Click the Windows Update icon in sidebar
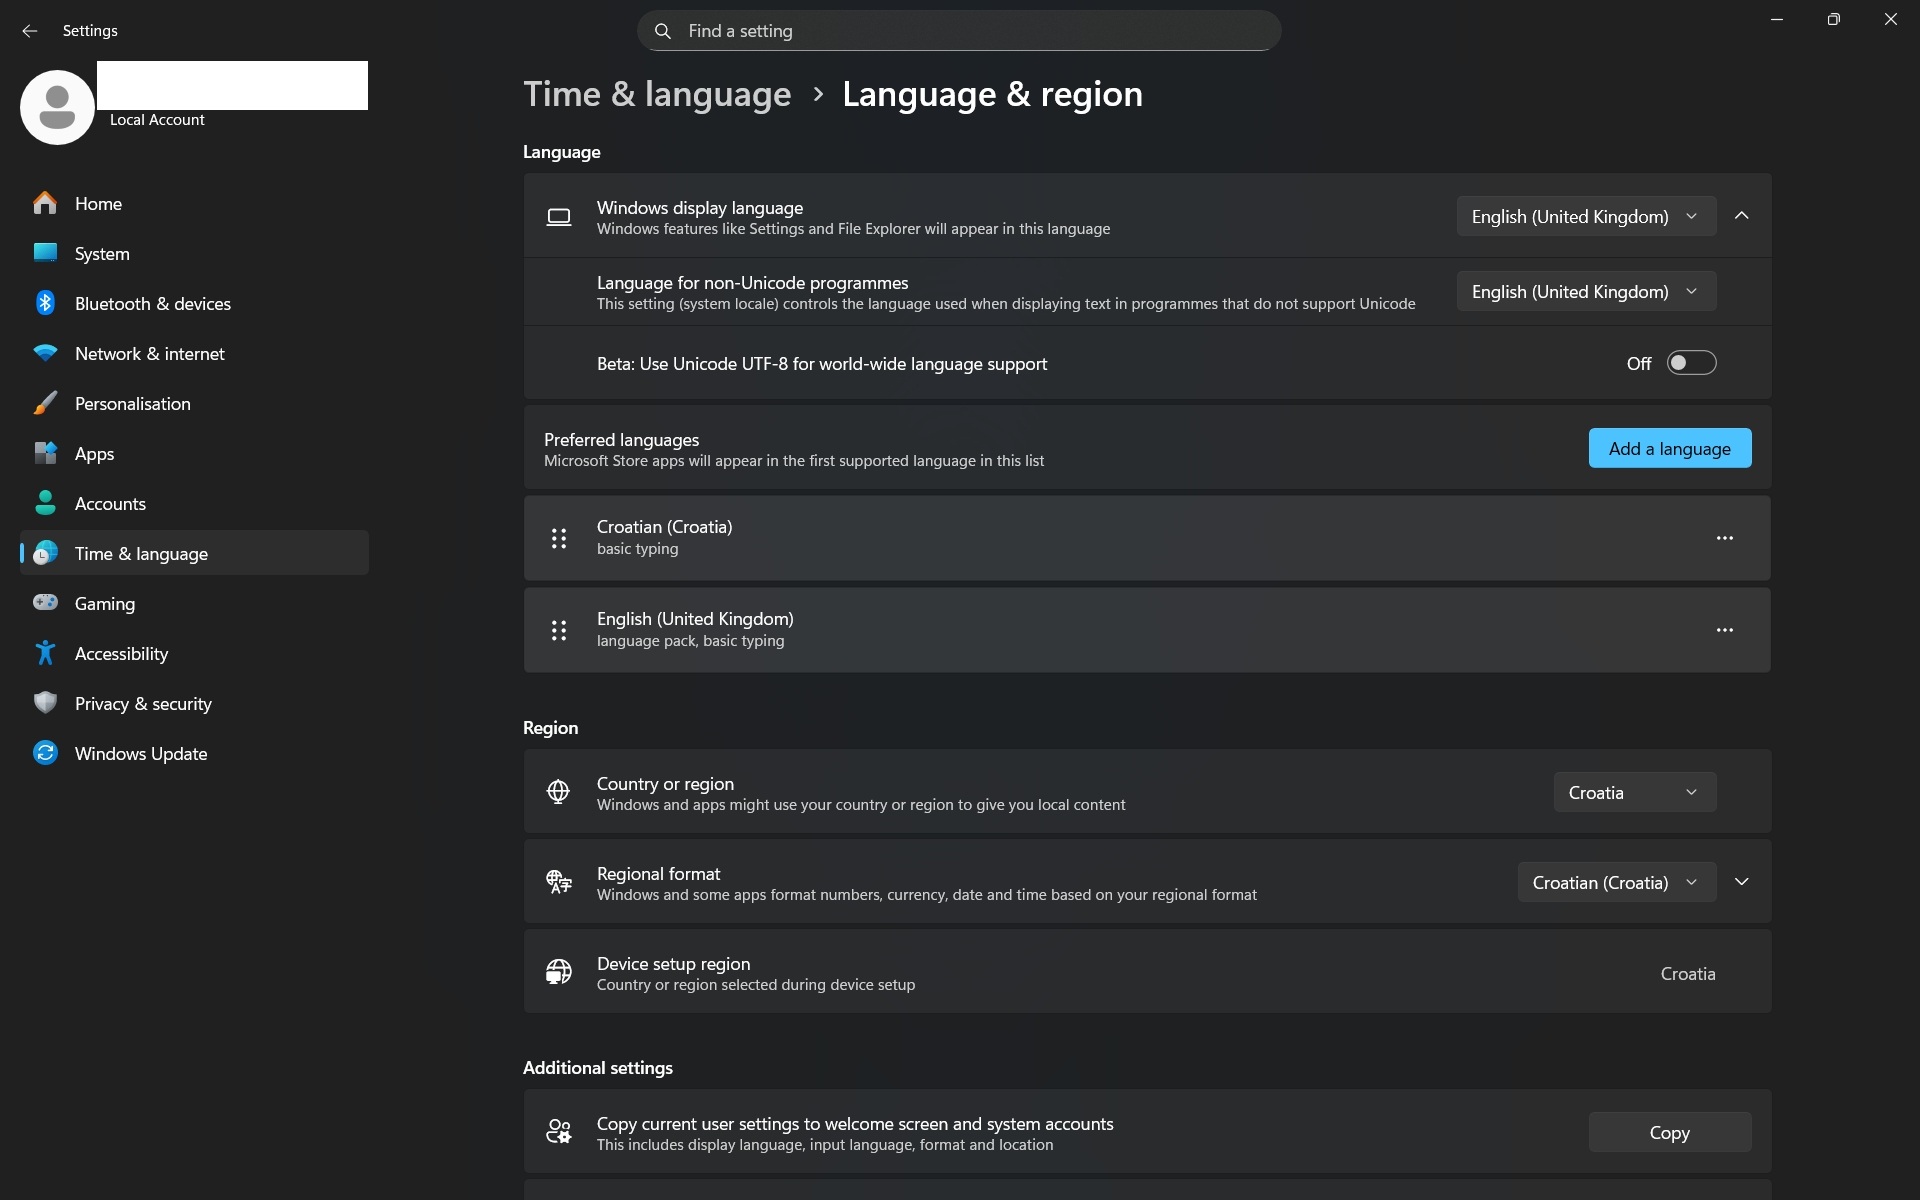This screenshot has width=1920, height=1200. pos(45,753)
